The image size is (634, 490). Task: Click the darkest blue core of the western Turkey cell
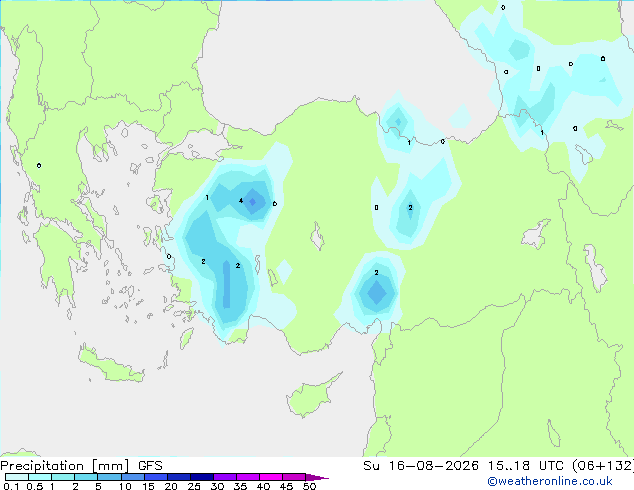tap(252, 201)
